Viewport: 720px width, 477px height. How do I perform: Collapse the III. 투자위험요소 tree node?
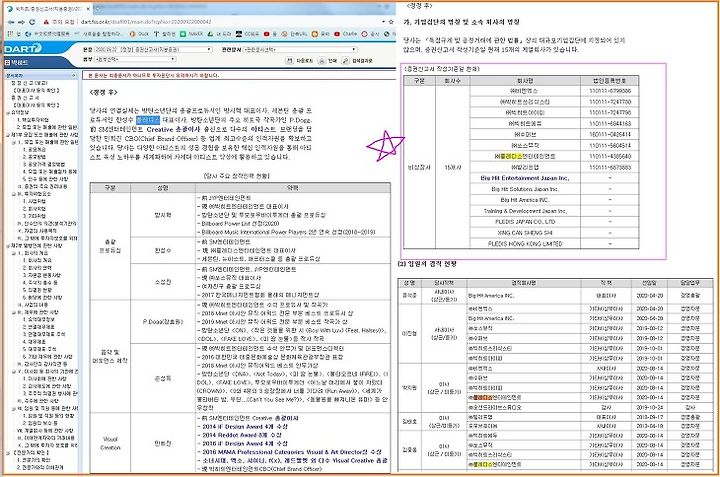[14, 194]
